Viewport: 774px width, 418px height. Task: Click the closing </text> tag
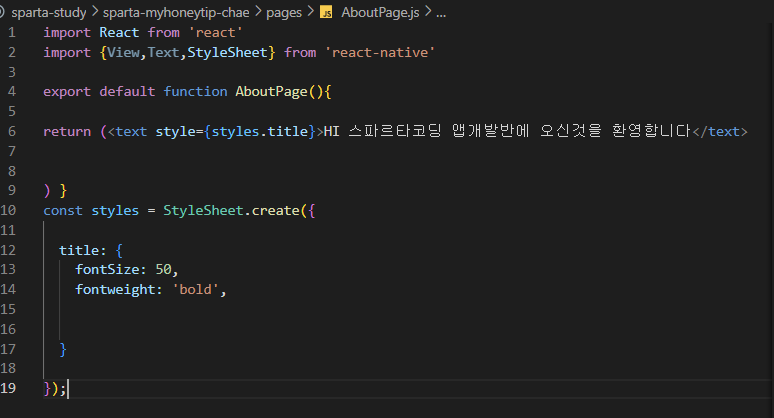click(x=720, y=131)
